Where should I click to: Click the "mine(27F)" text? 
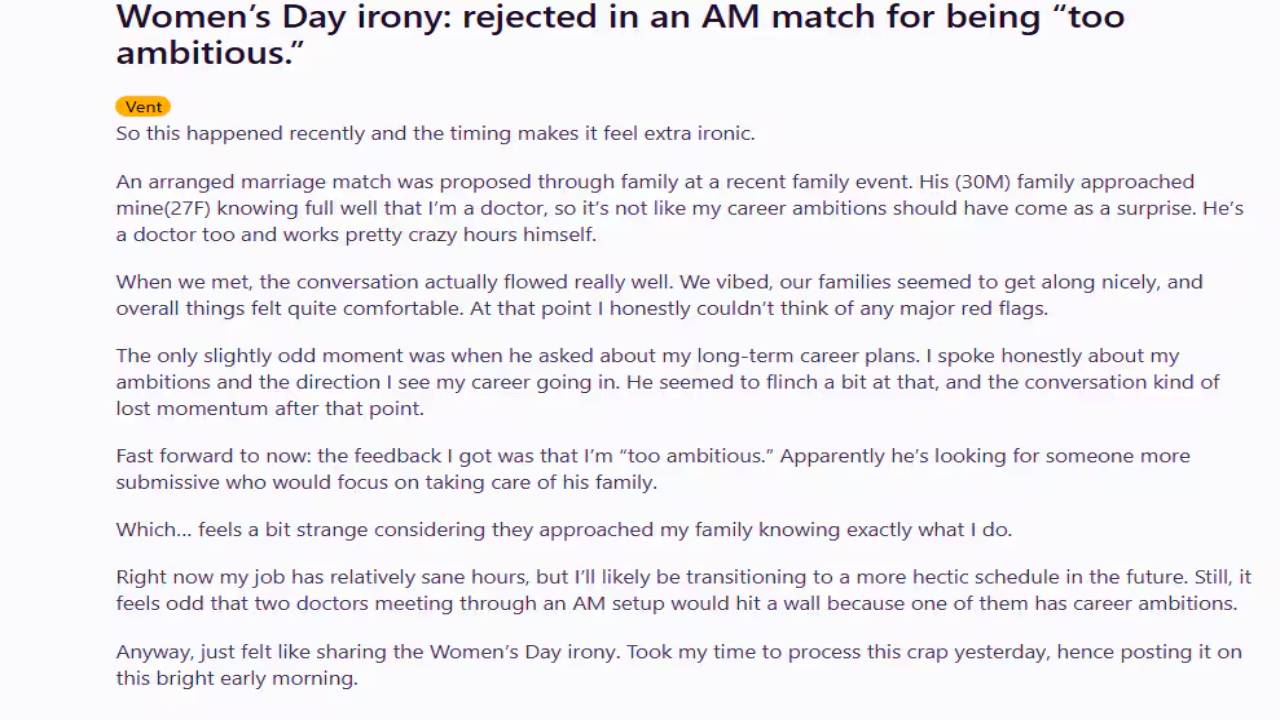tap(163, 208)
